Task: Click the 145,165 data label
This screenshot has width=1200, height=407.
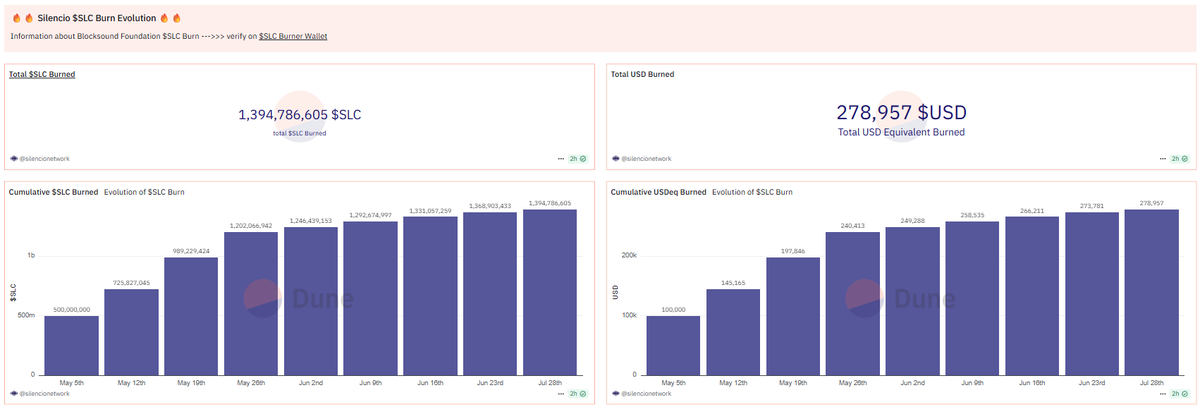Action: click(733, 283)
